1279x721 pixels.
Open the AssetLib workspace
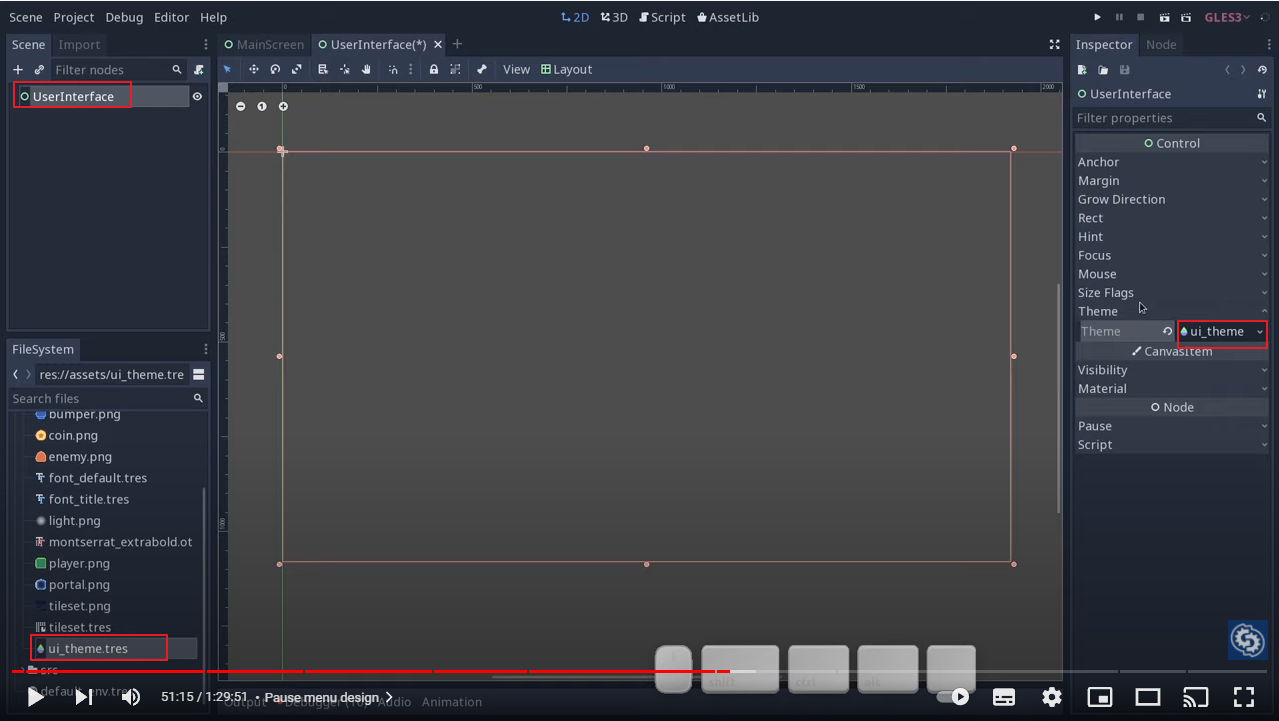(728, 17)
